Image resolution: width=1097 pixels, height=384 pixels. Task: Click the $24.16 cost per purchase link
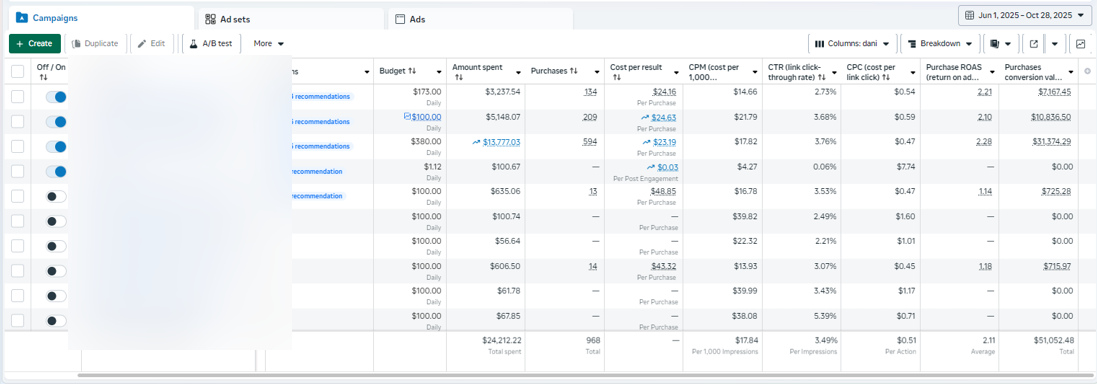[x=664, y=92]
